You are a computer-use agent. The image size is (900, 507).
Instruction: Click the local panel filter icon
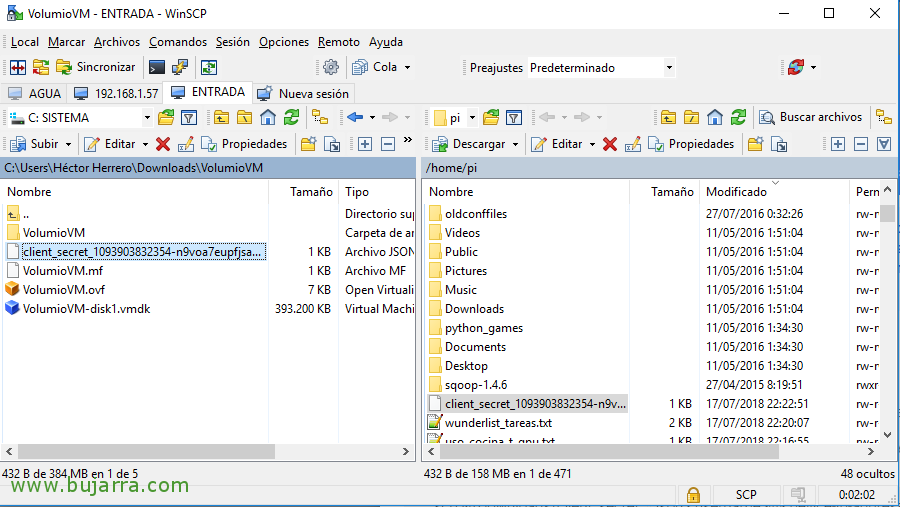pyautogui.click(x=189, y=118)
